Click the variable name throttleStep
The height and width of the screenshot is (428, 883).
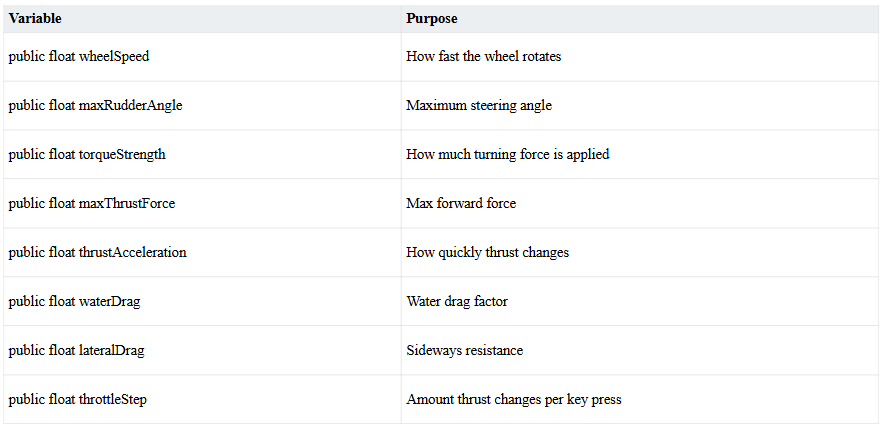tap(114, 400)
